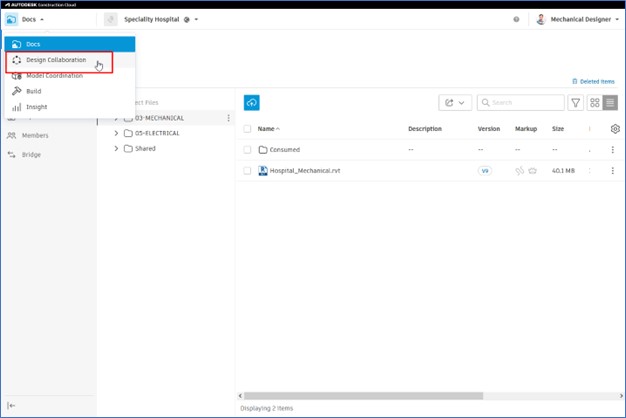Click the Bridge arrows icon
The image size is (626, 418).
click(12, 155)
